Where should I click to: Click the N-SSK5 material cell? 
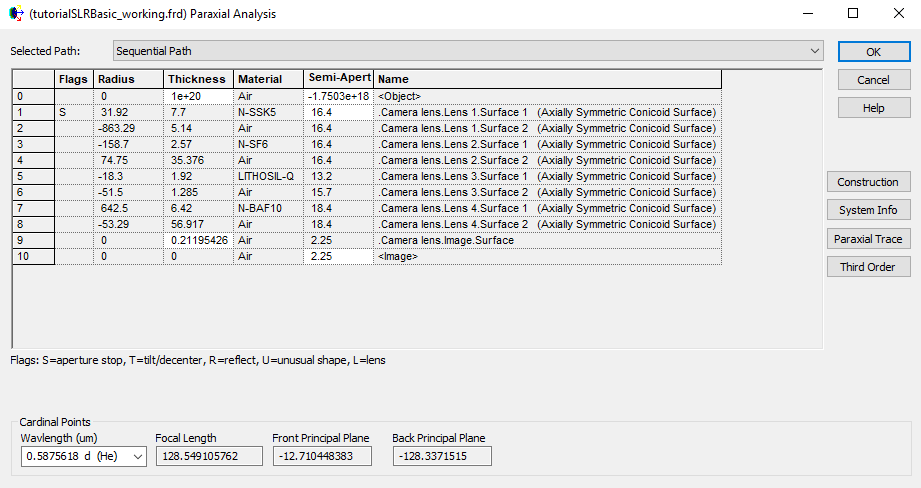(x=268, y=113)
